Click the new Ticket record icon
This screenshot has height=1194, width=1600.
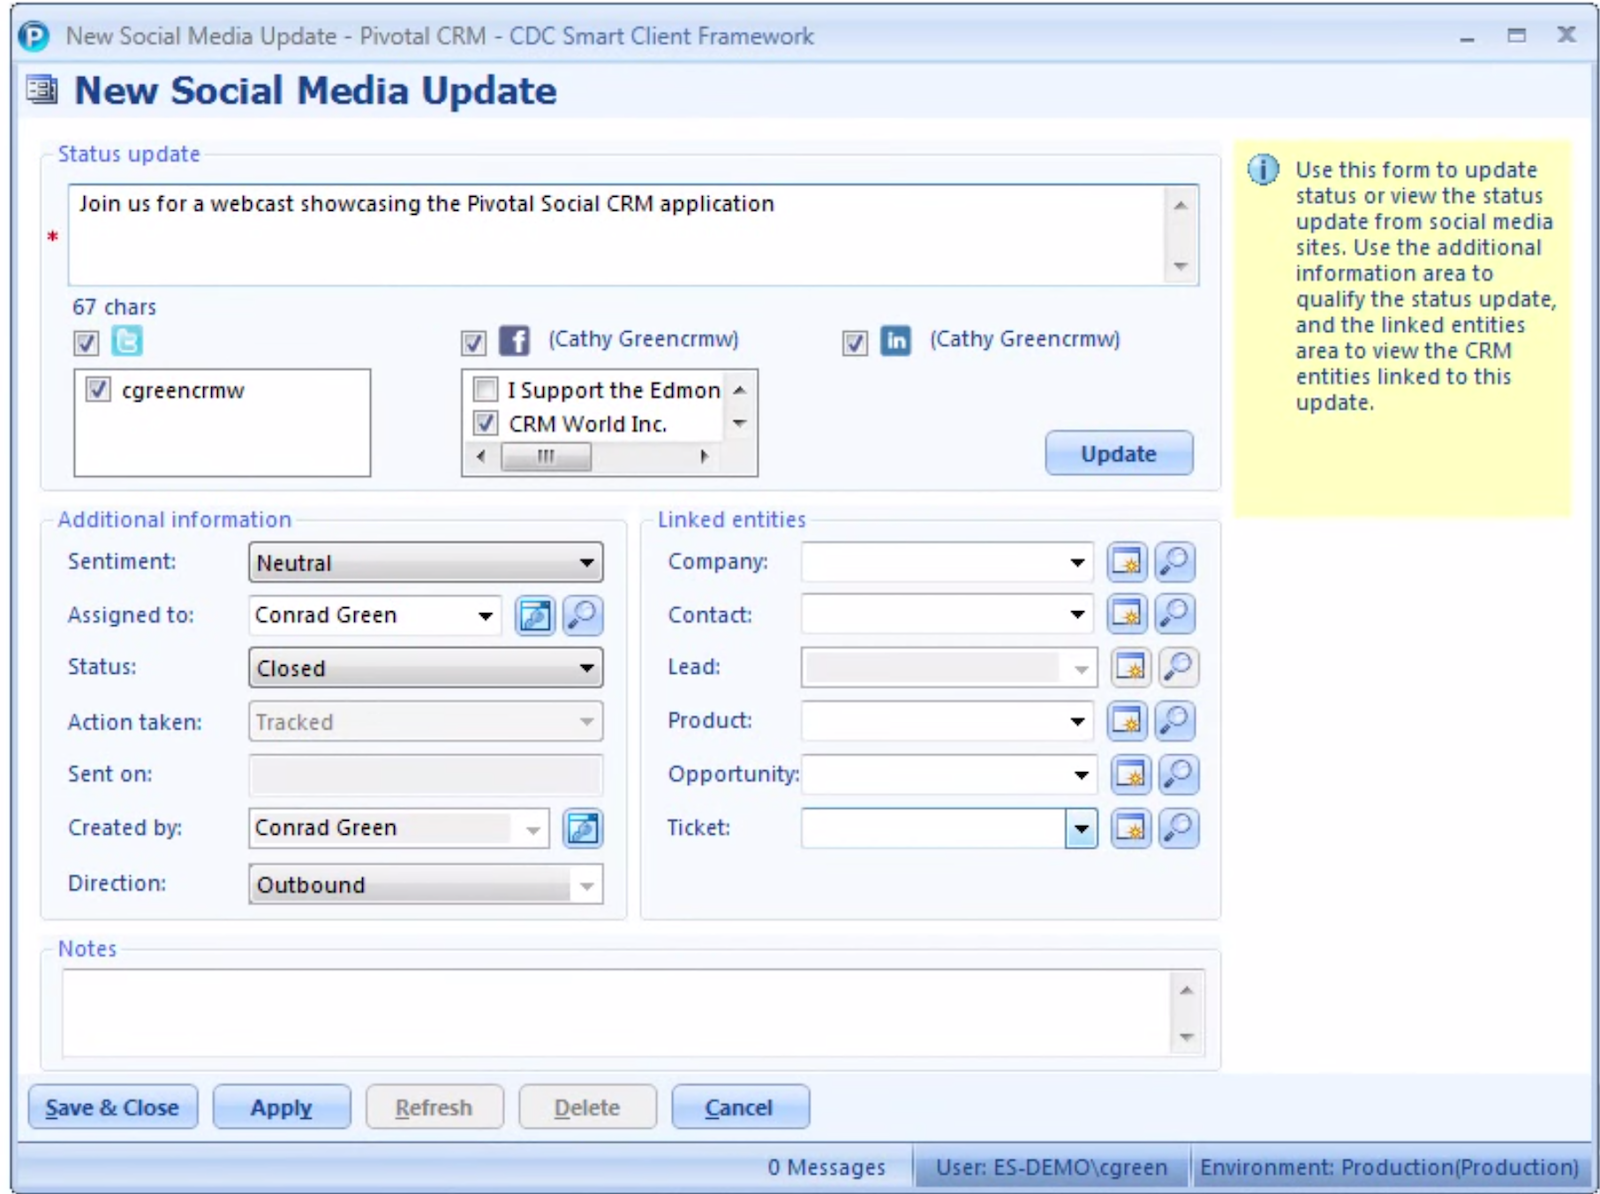[x=1130, y=828]
